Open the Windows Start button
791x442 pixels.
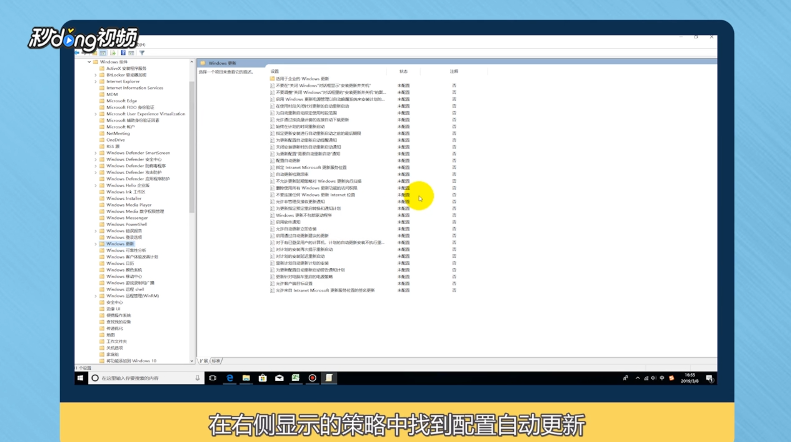pos(80,378)
